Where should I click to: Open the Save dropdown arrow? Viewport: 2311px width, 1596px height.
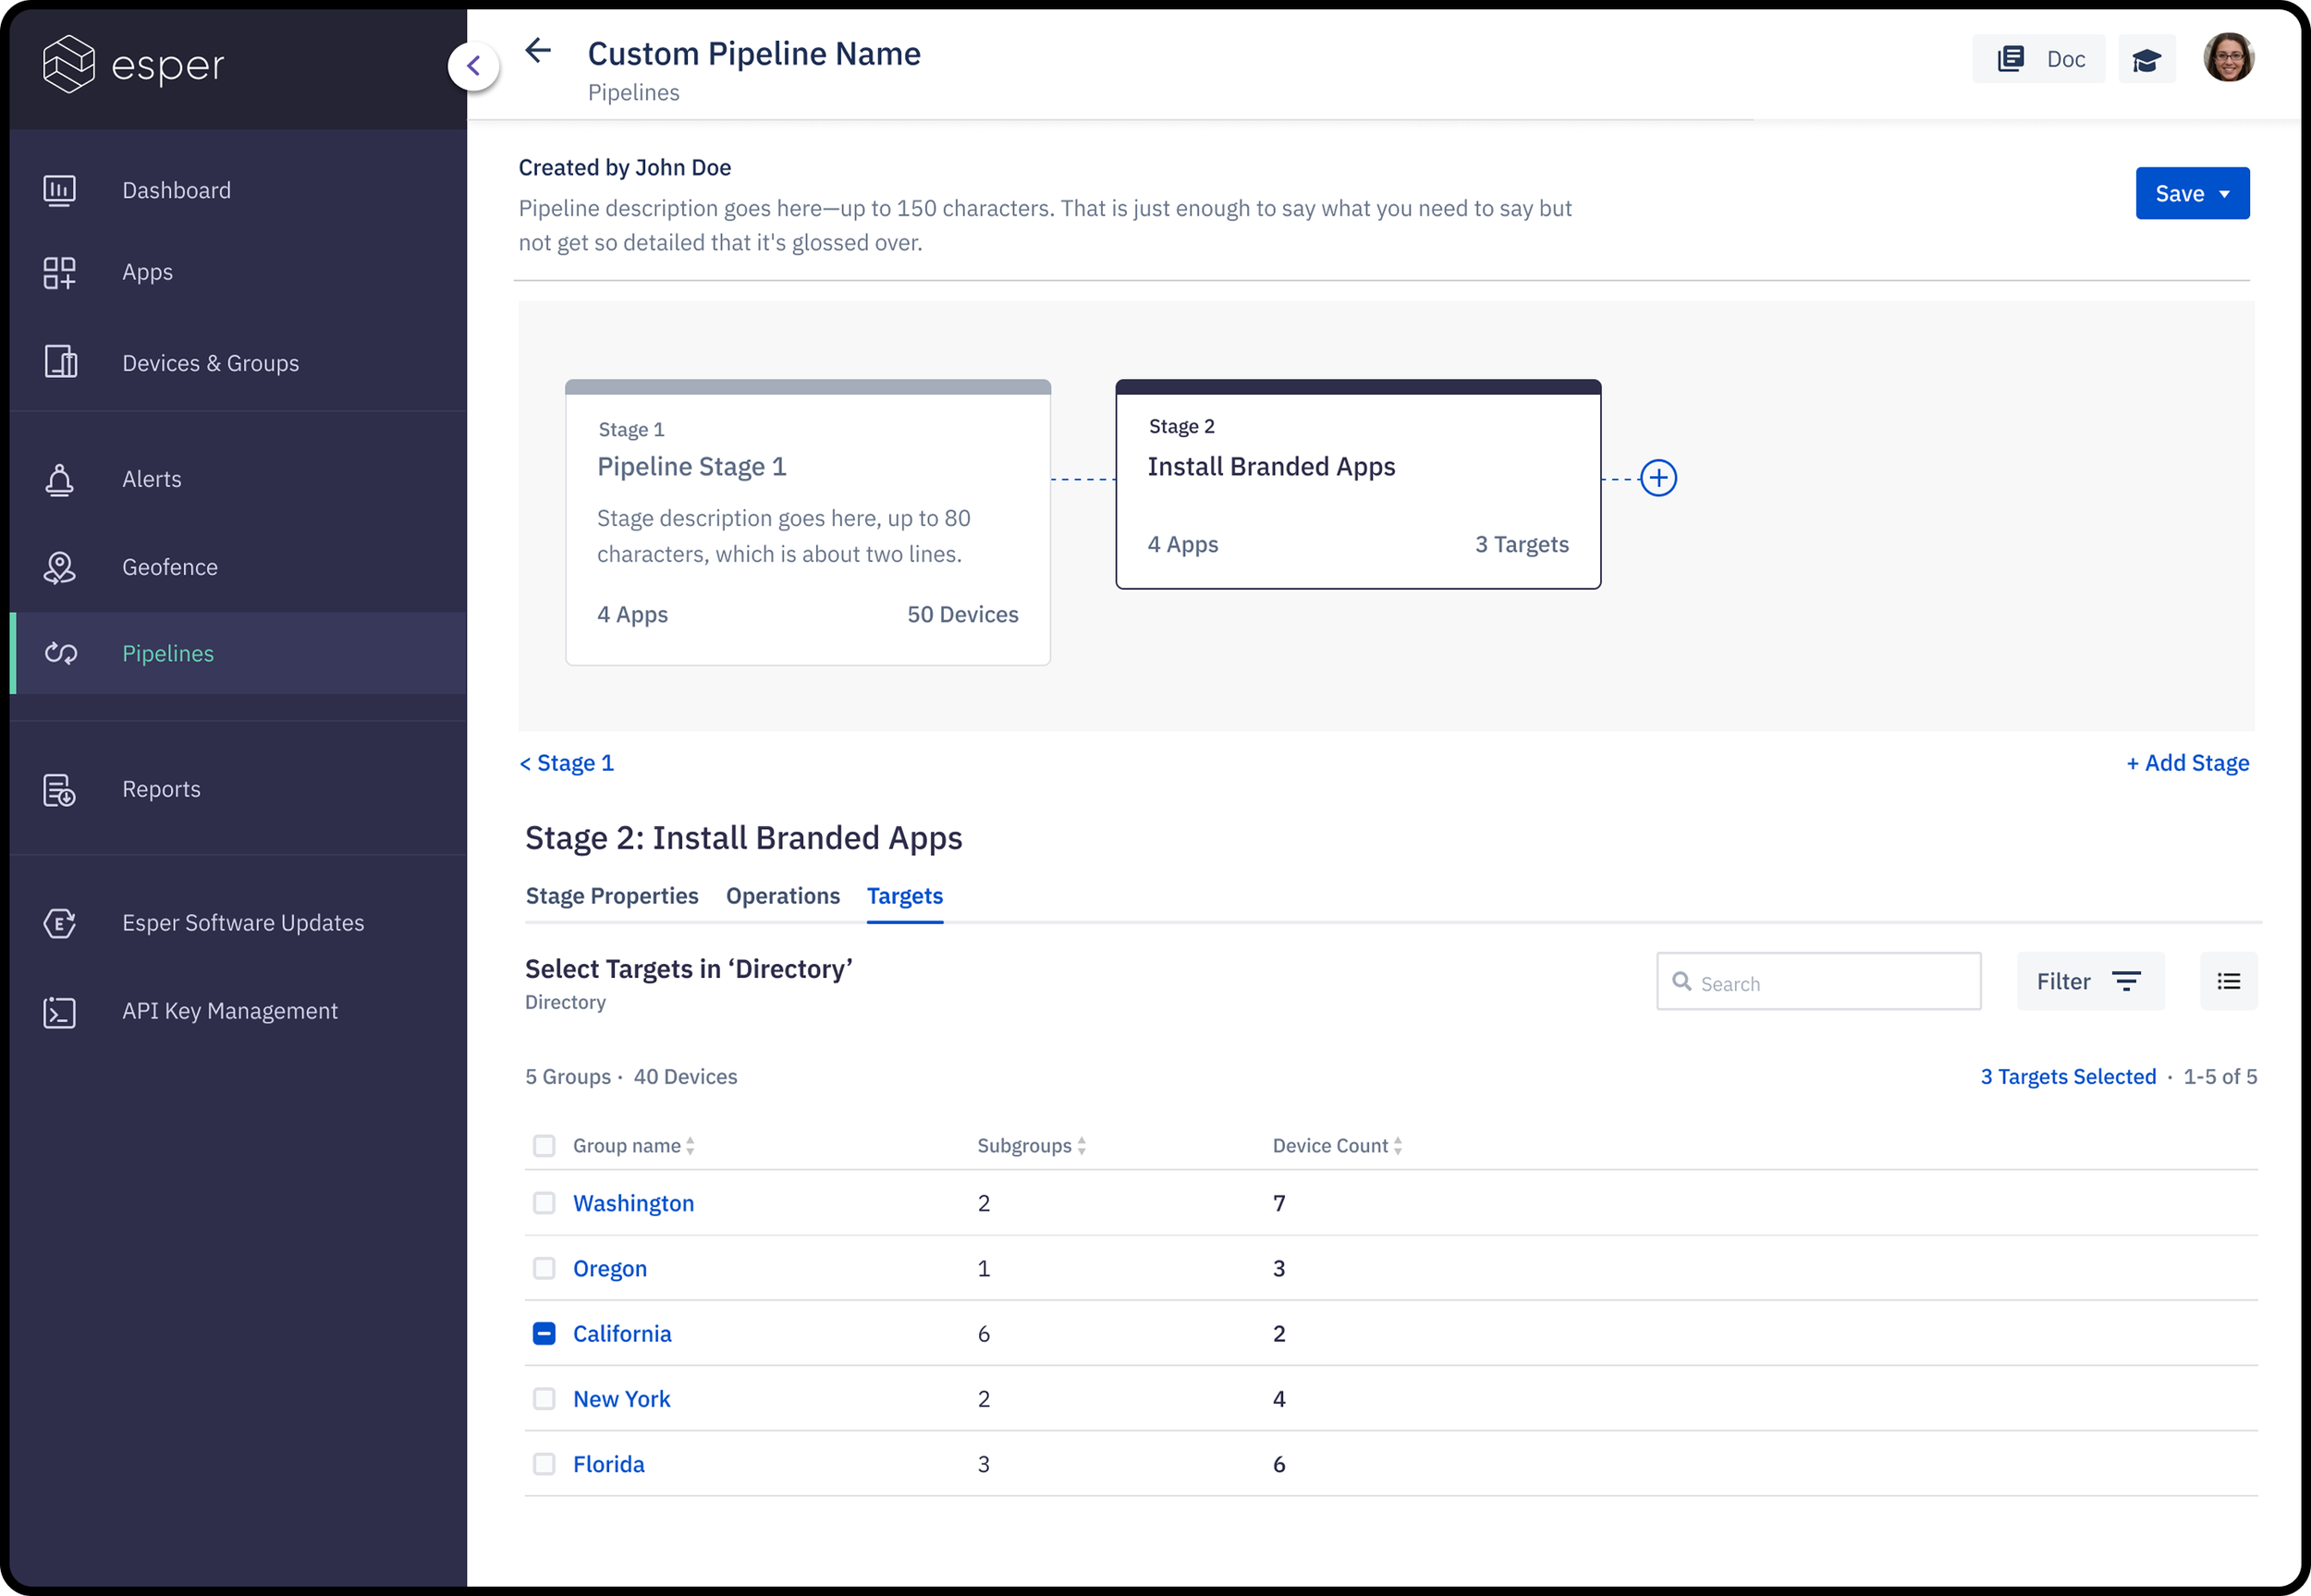click(x=2224, y=194)
